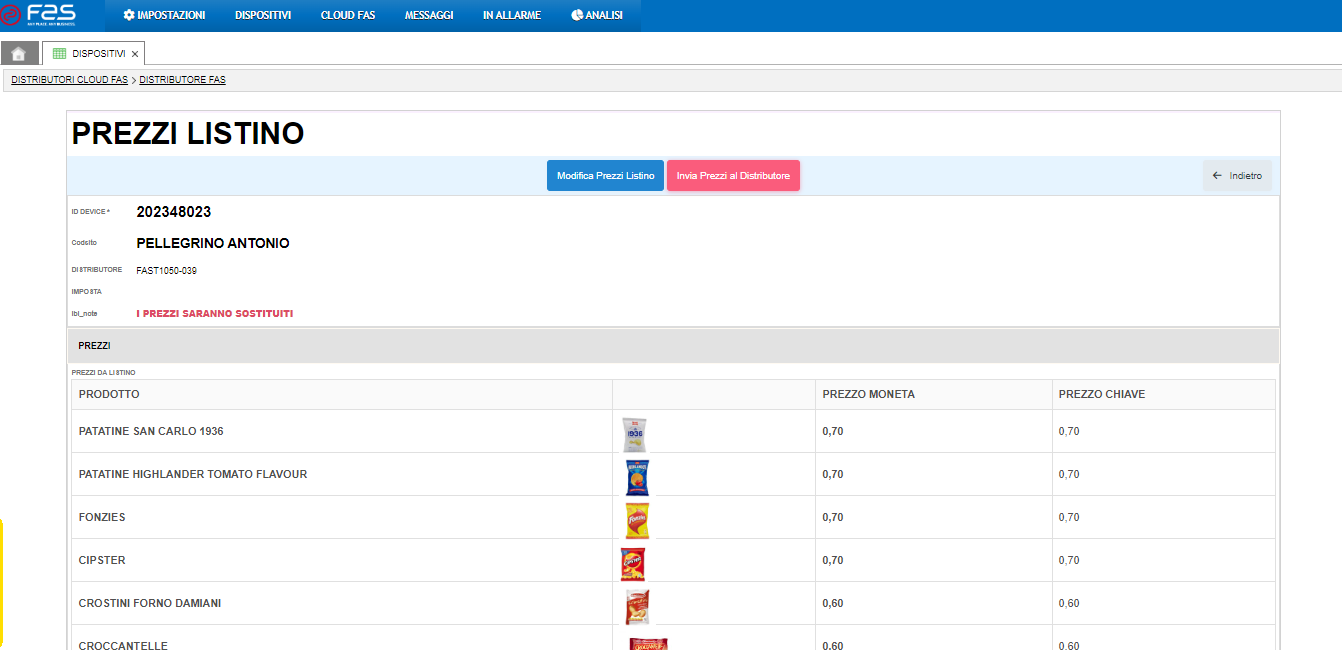This screenshot has width=1342, height=652.
Task: Click the distributor code FAST1050-039
Action: (x=167, y=270)
